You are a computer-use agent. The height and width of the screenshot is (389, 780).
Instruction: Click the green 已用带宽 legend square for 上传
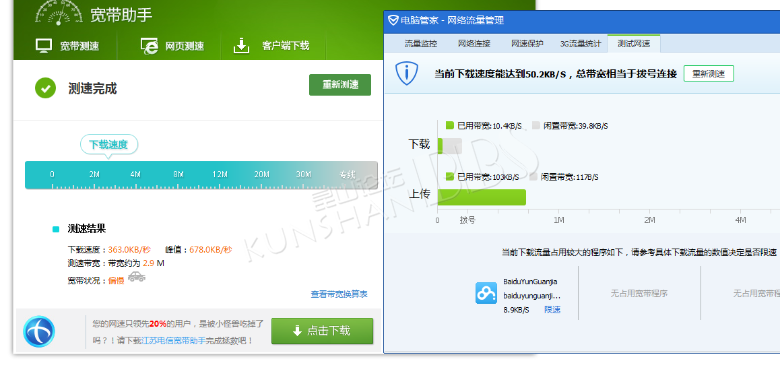coord(450,177)
